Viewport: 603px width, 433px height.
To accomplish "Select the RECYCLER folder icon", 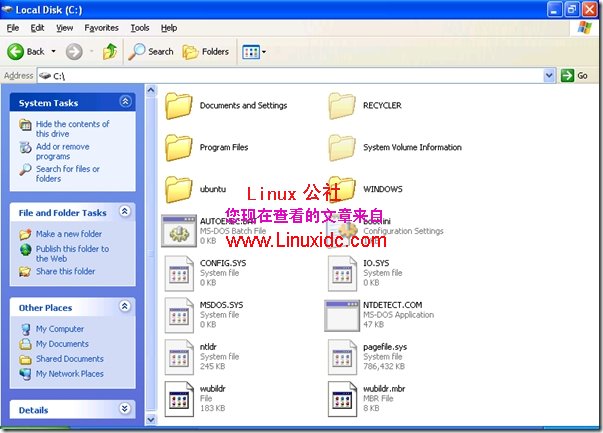I will pos(342,106).
